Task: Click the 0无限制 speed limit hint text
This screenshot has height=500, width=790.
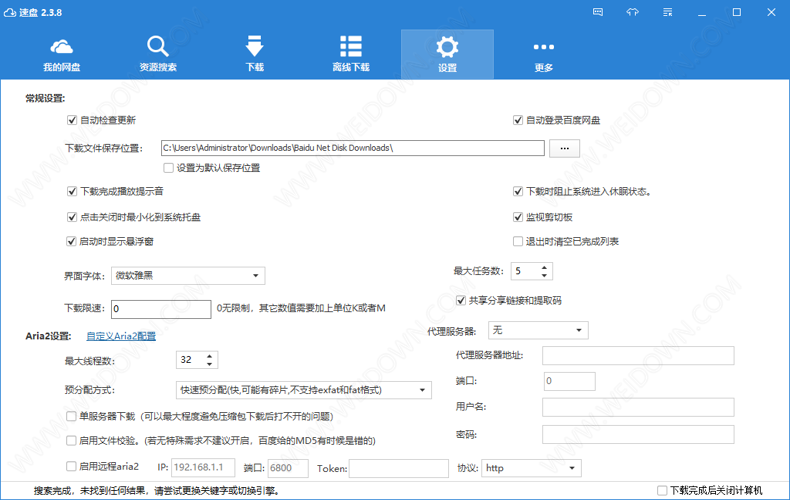Action: [301, 308]
